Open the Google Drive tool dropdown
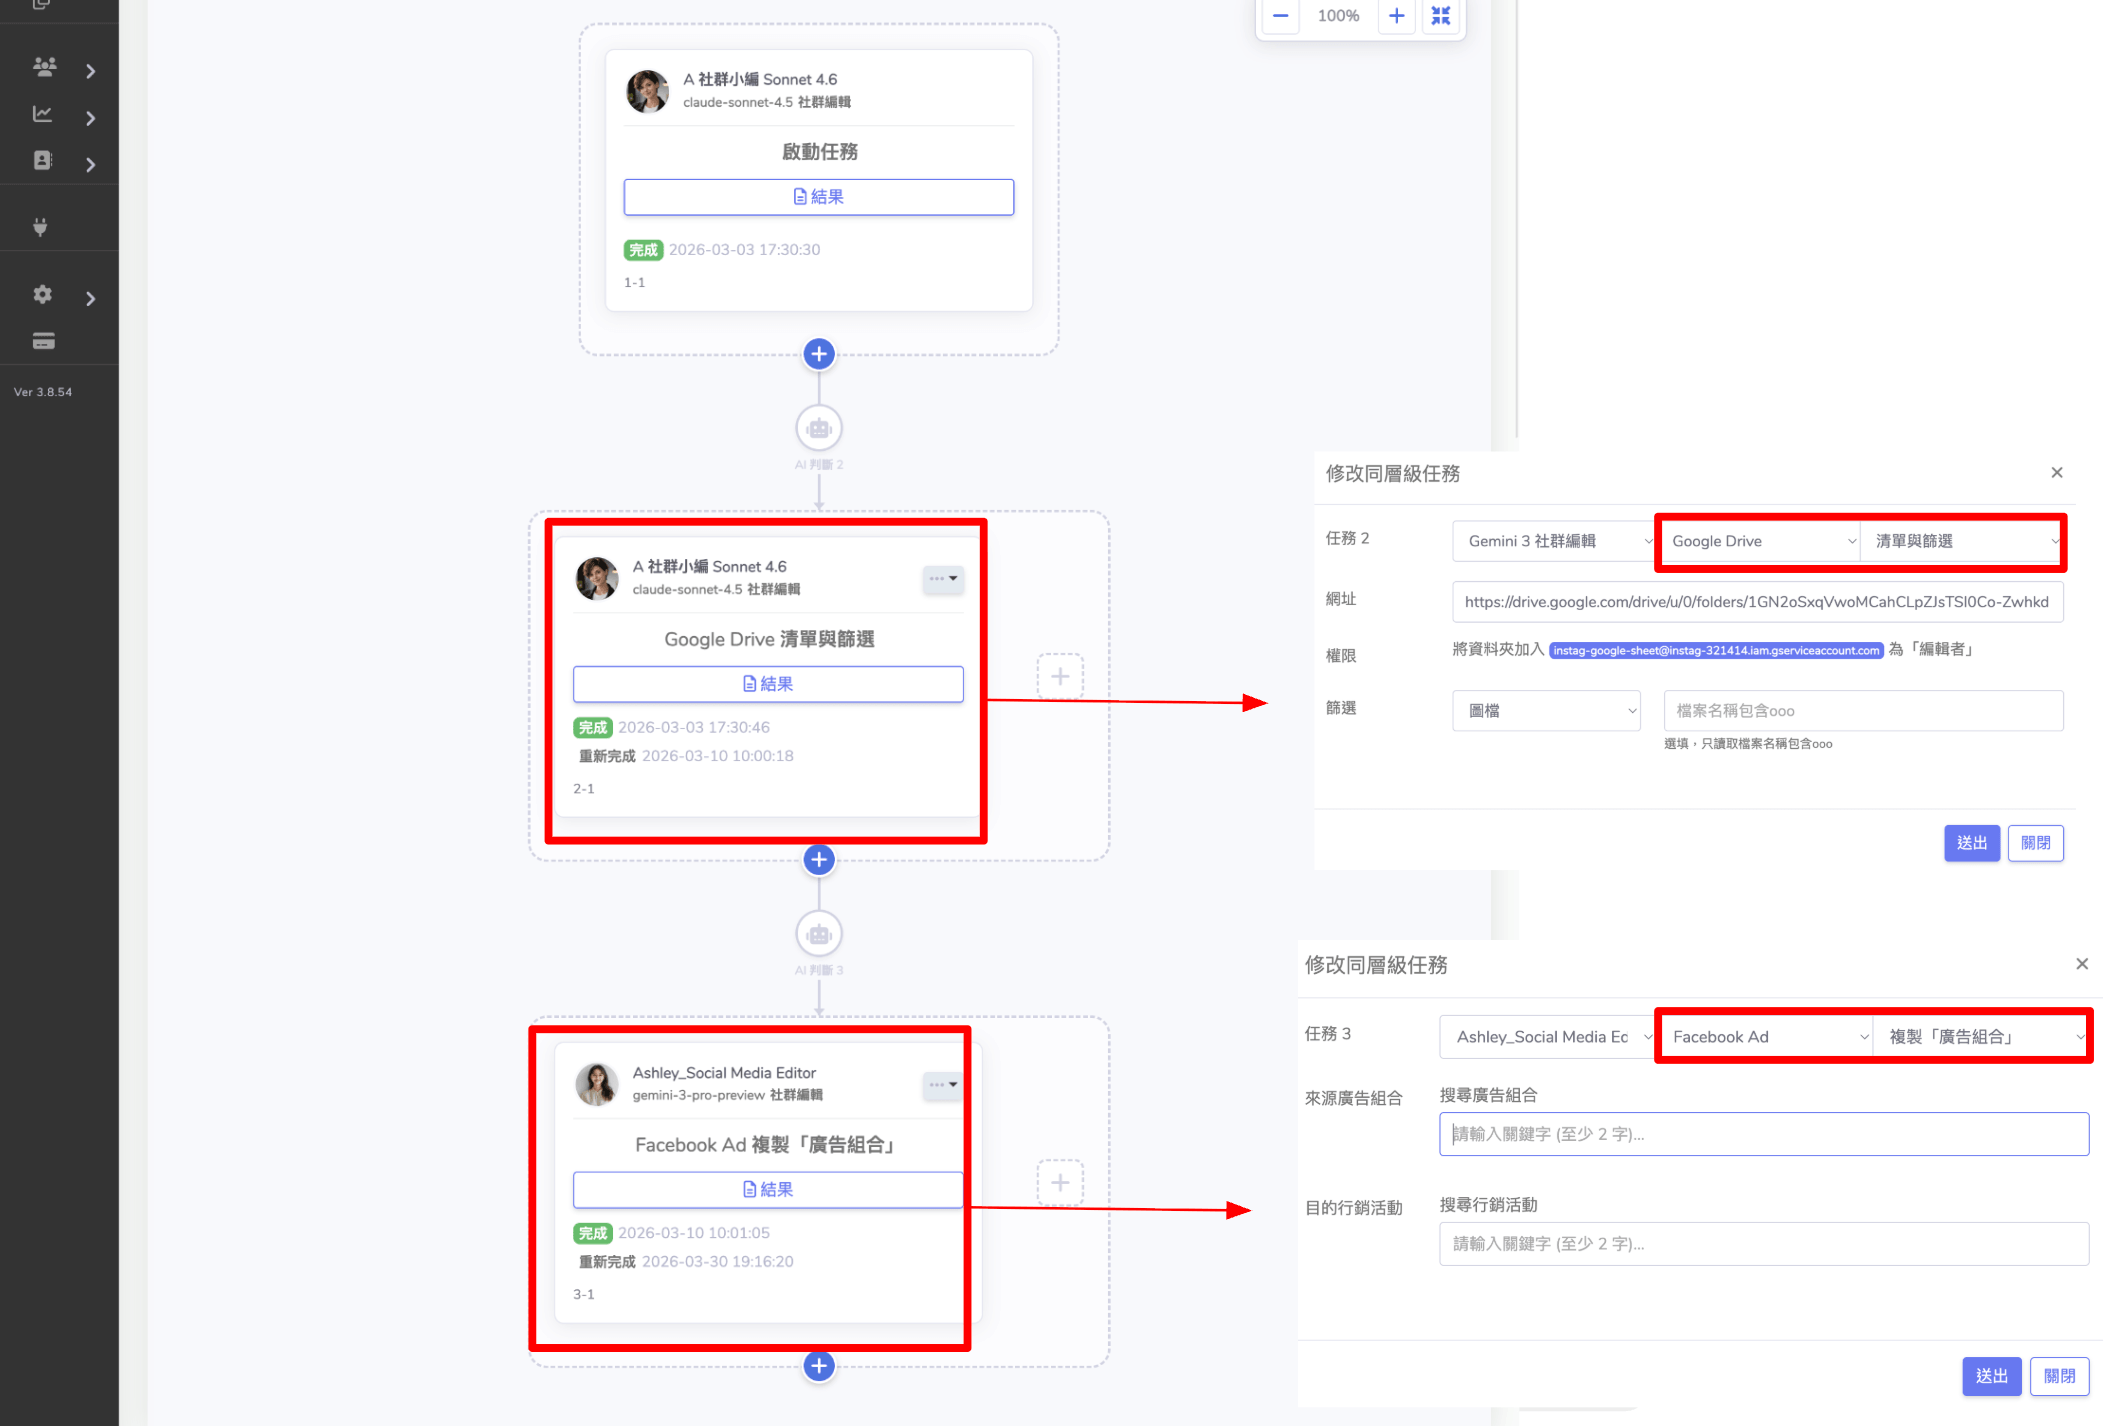The height and width of the screenshot is (1426, 2108). click(1762, 541)
